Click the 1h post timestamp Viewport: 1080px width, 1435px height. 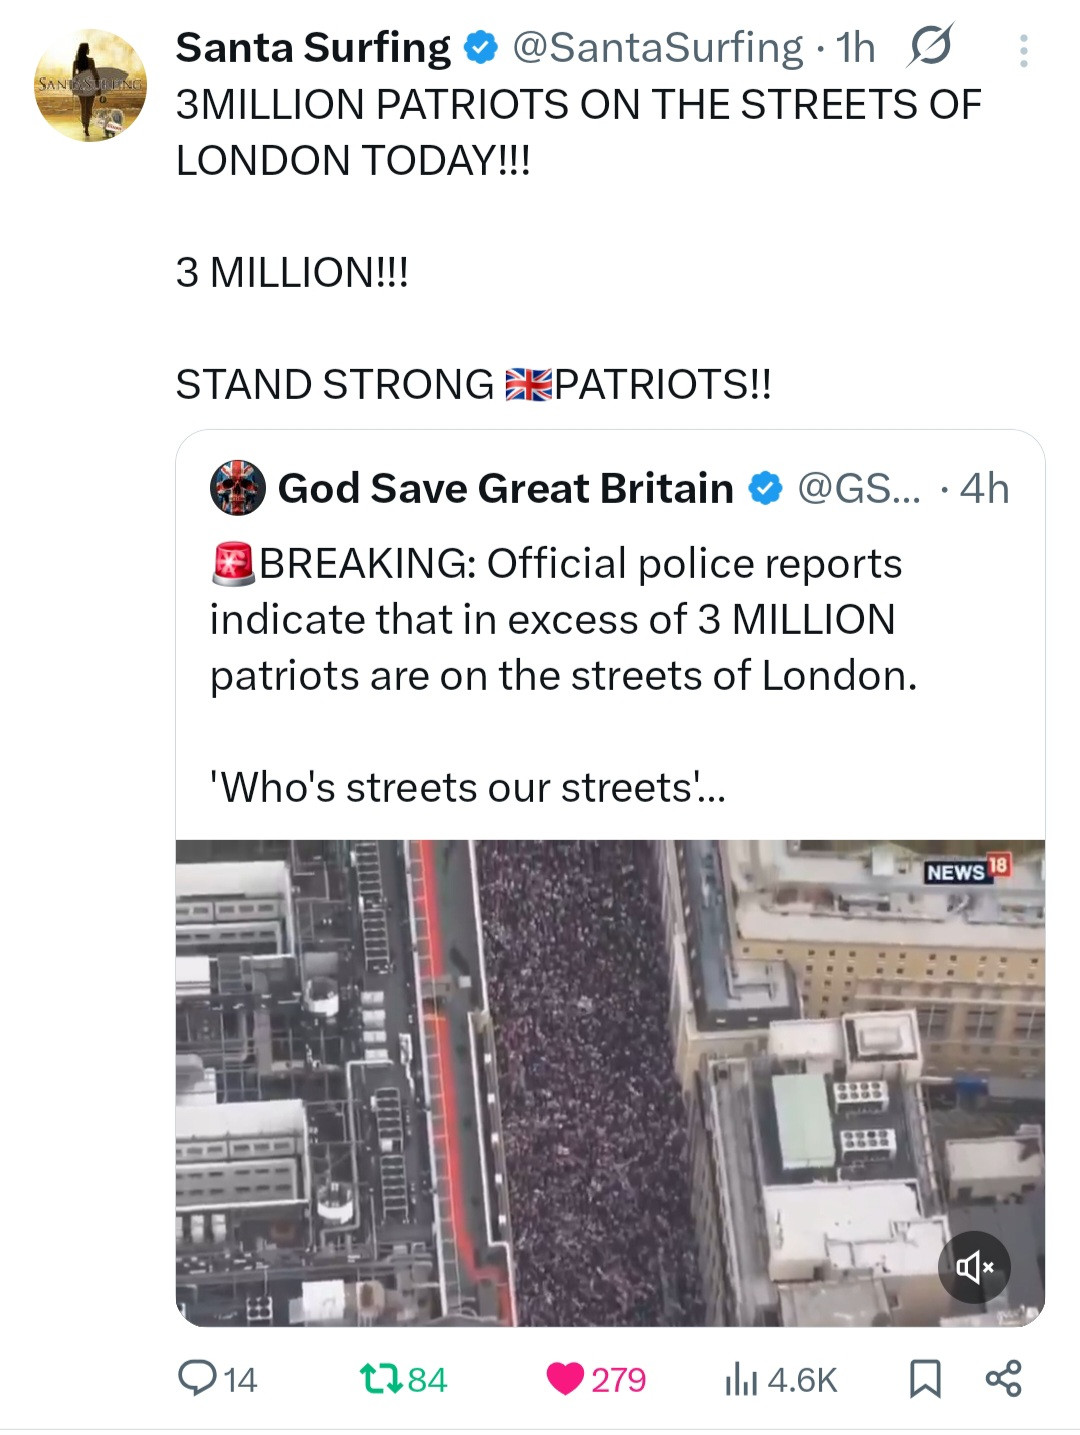click(856, 47)
